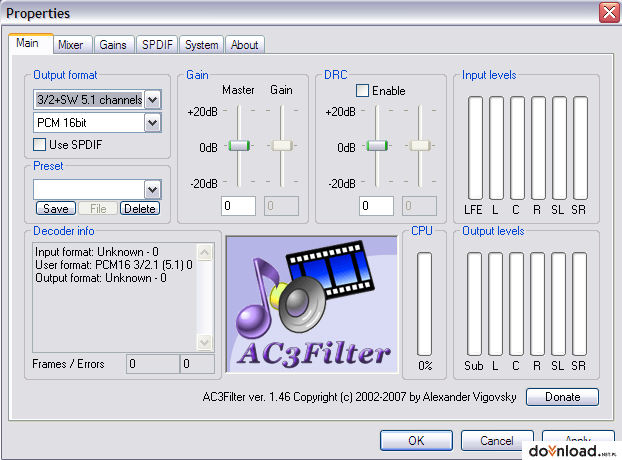
Task: Click the Frames / Errors label
Action: tap(68, 364)
